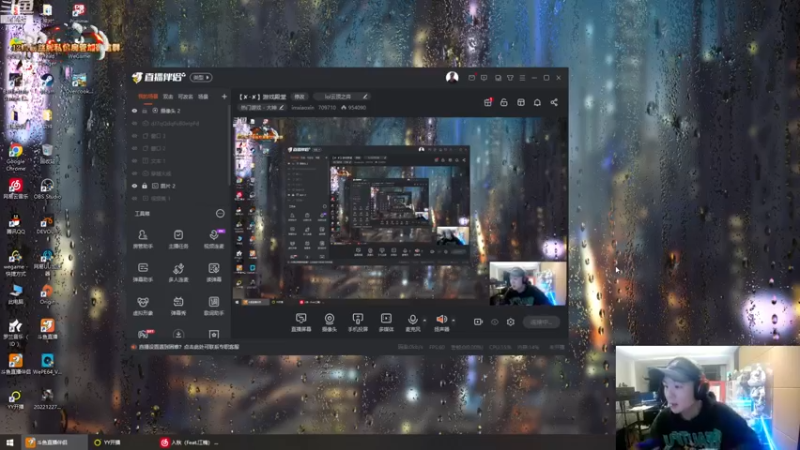The height and width of the screenshot is (450, 800).
Task: Open the settings gear in bottom toolbar
Action: [x=511, y=322]
